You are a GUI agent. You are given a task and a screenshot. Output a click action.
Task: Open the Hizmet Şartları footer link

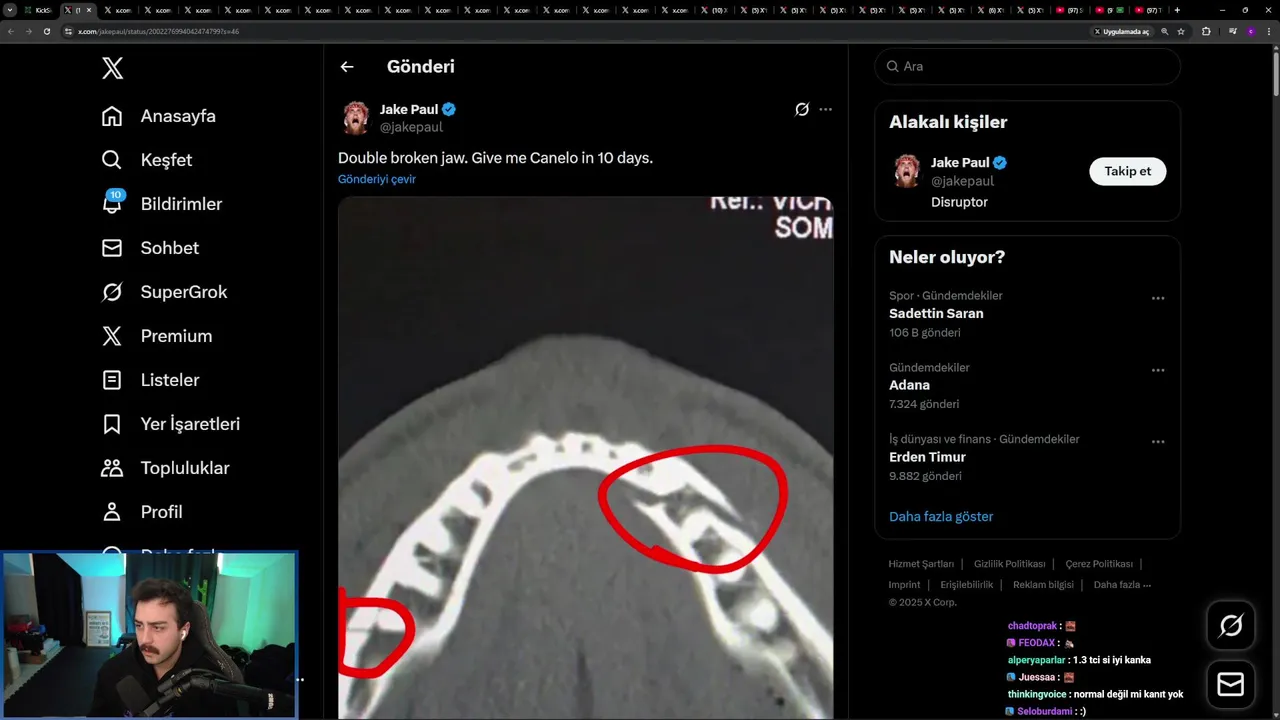click(x=921, y=564)
